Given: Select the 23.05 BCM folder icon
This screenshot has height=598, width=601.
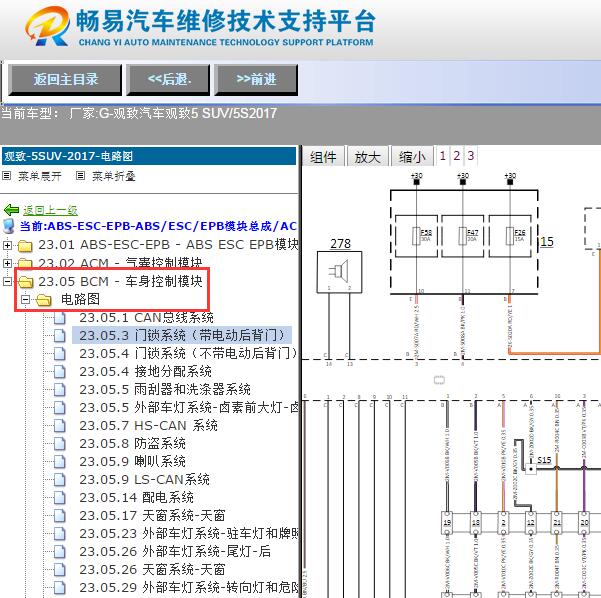Looking at the screenshot, I should tap(26, 282).
